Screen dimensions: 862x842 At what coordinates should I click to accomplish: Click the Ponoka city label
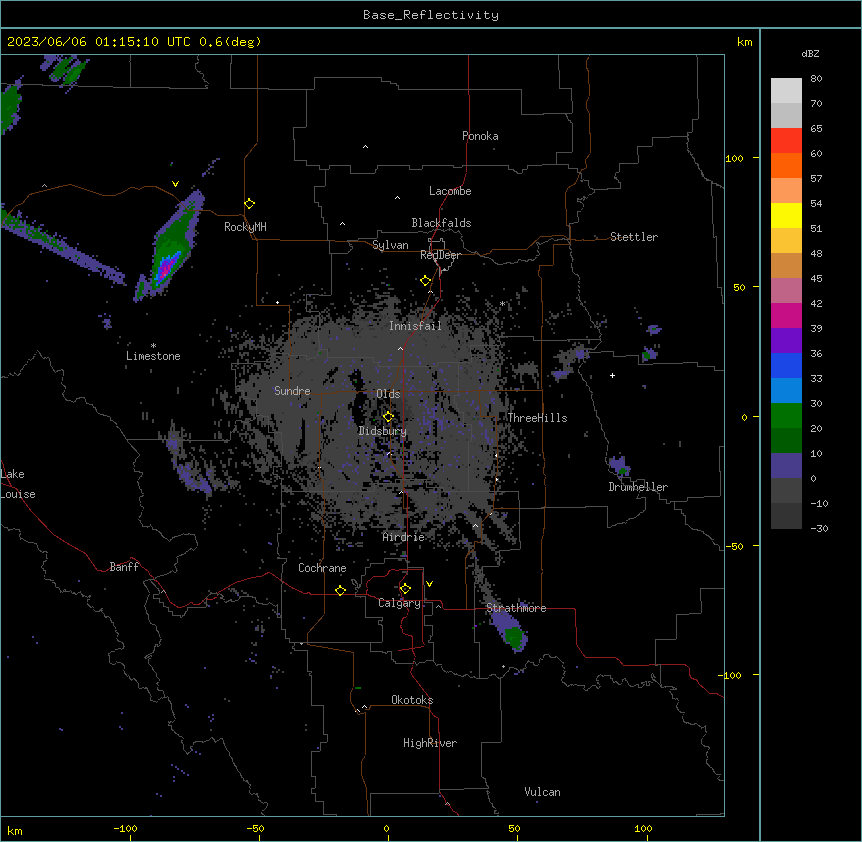click(480, 136)
